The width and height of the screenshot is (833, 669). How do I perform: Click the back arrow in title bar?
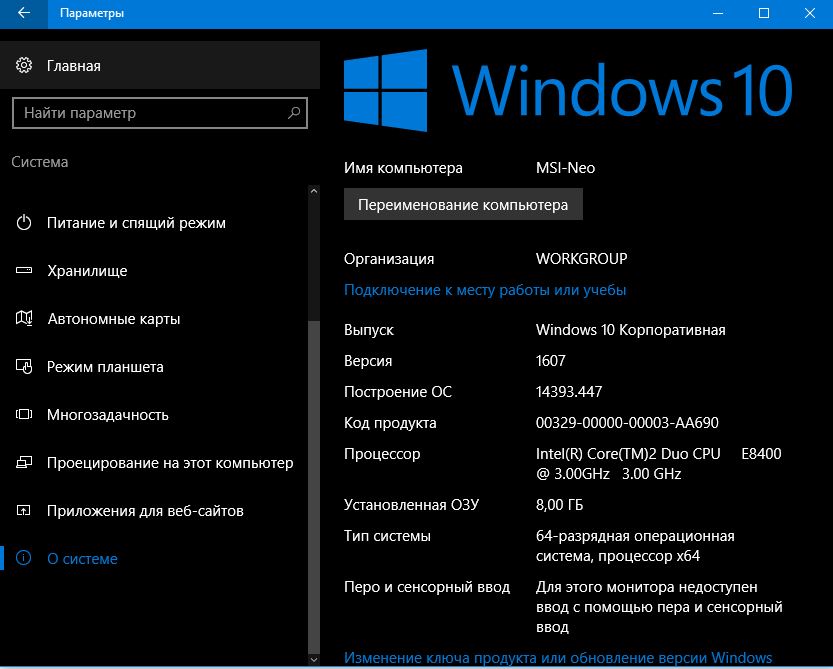tap(23, 13)
